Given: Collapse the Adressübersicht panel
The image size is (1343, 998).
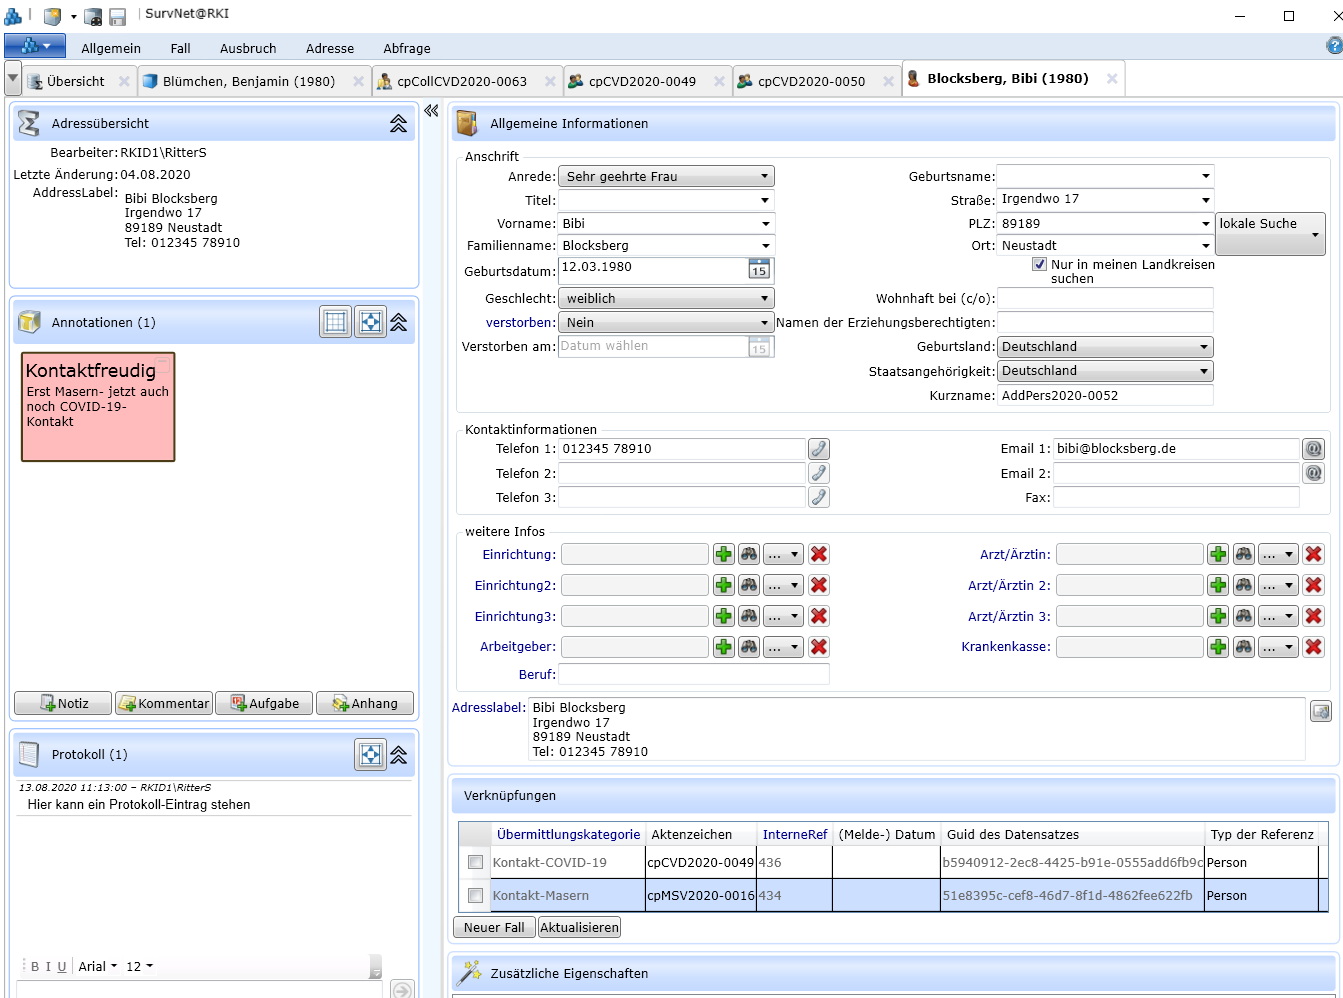Looking at the screenshot, I should click(398, 123).
